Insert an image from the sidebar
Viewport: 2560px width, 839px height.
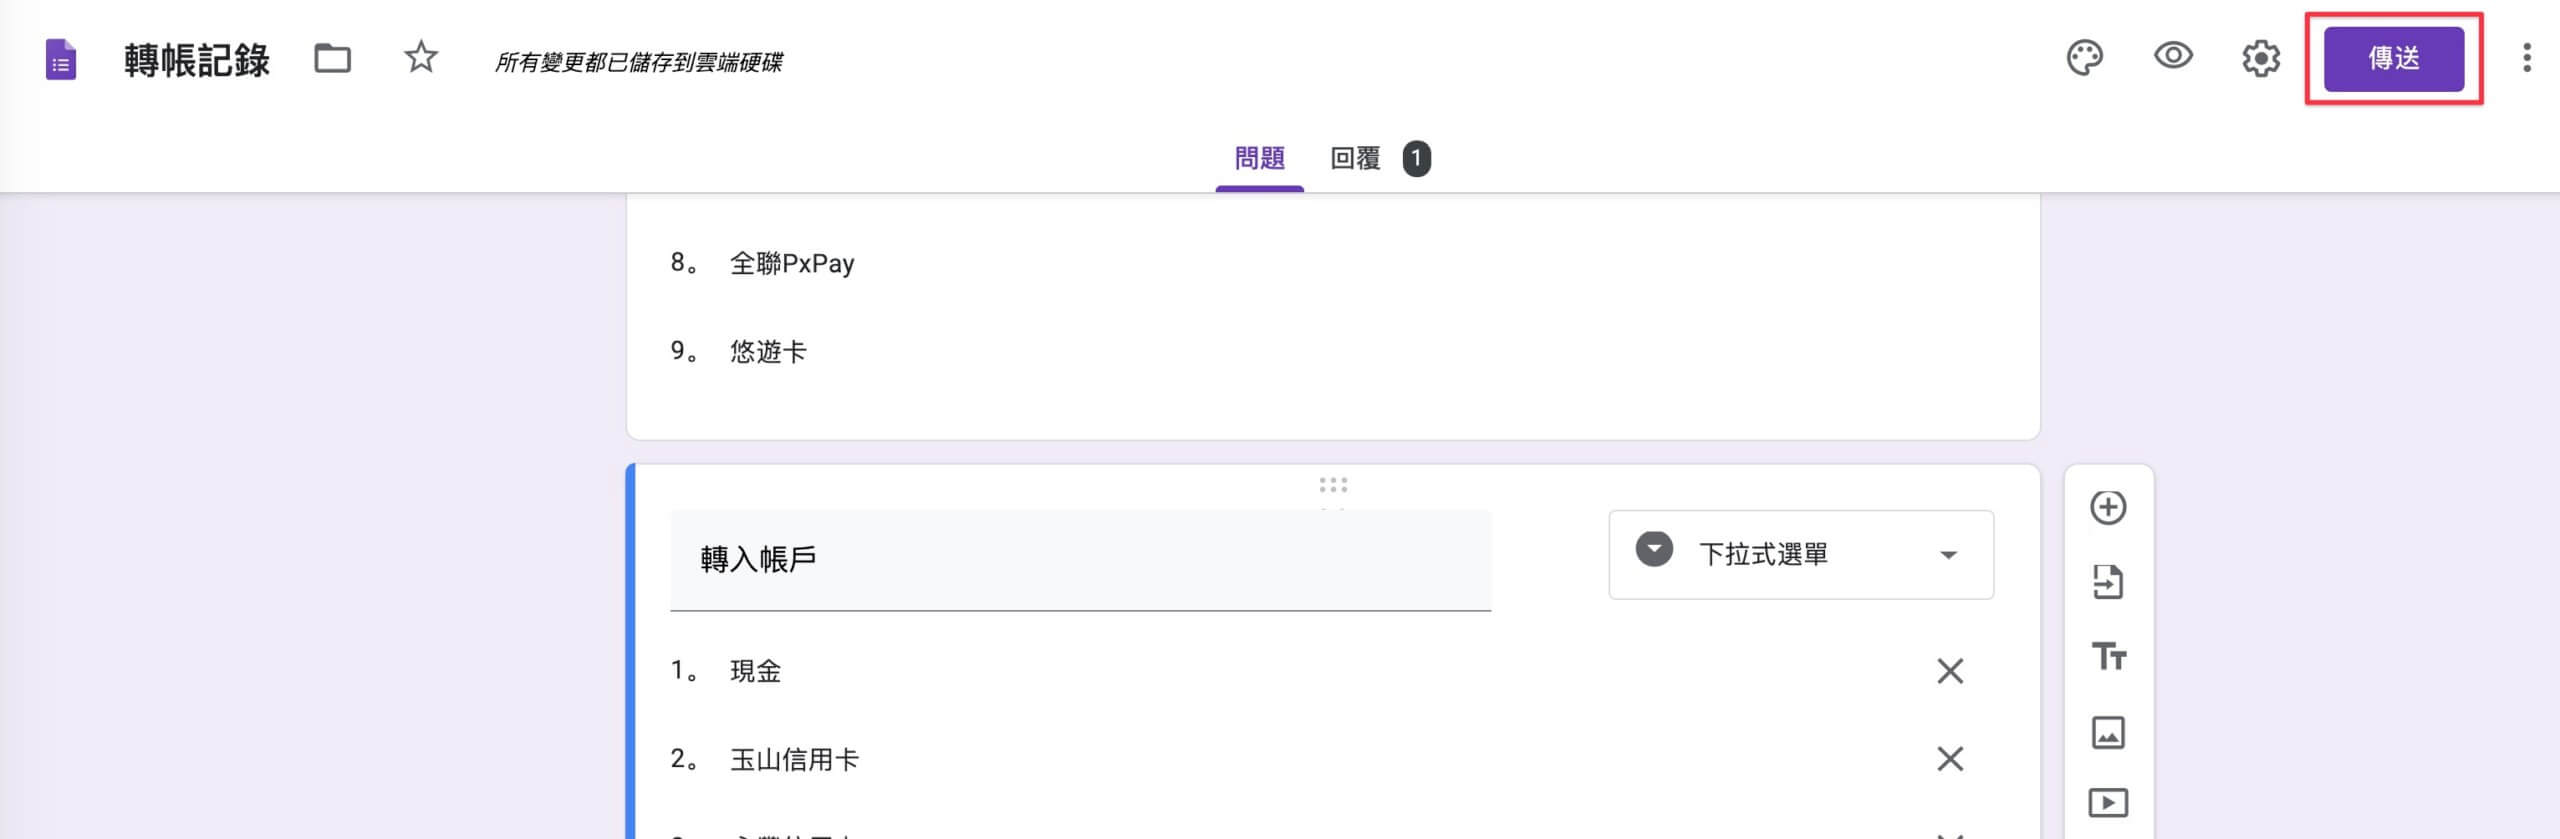click(2108, 732)
